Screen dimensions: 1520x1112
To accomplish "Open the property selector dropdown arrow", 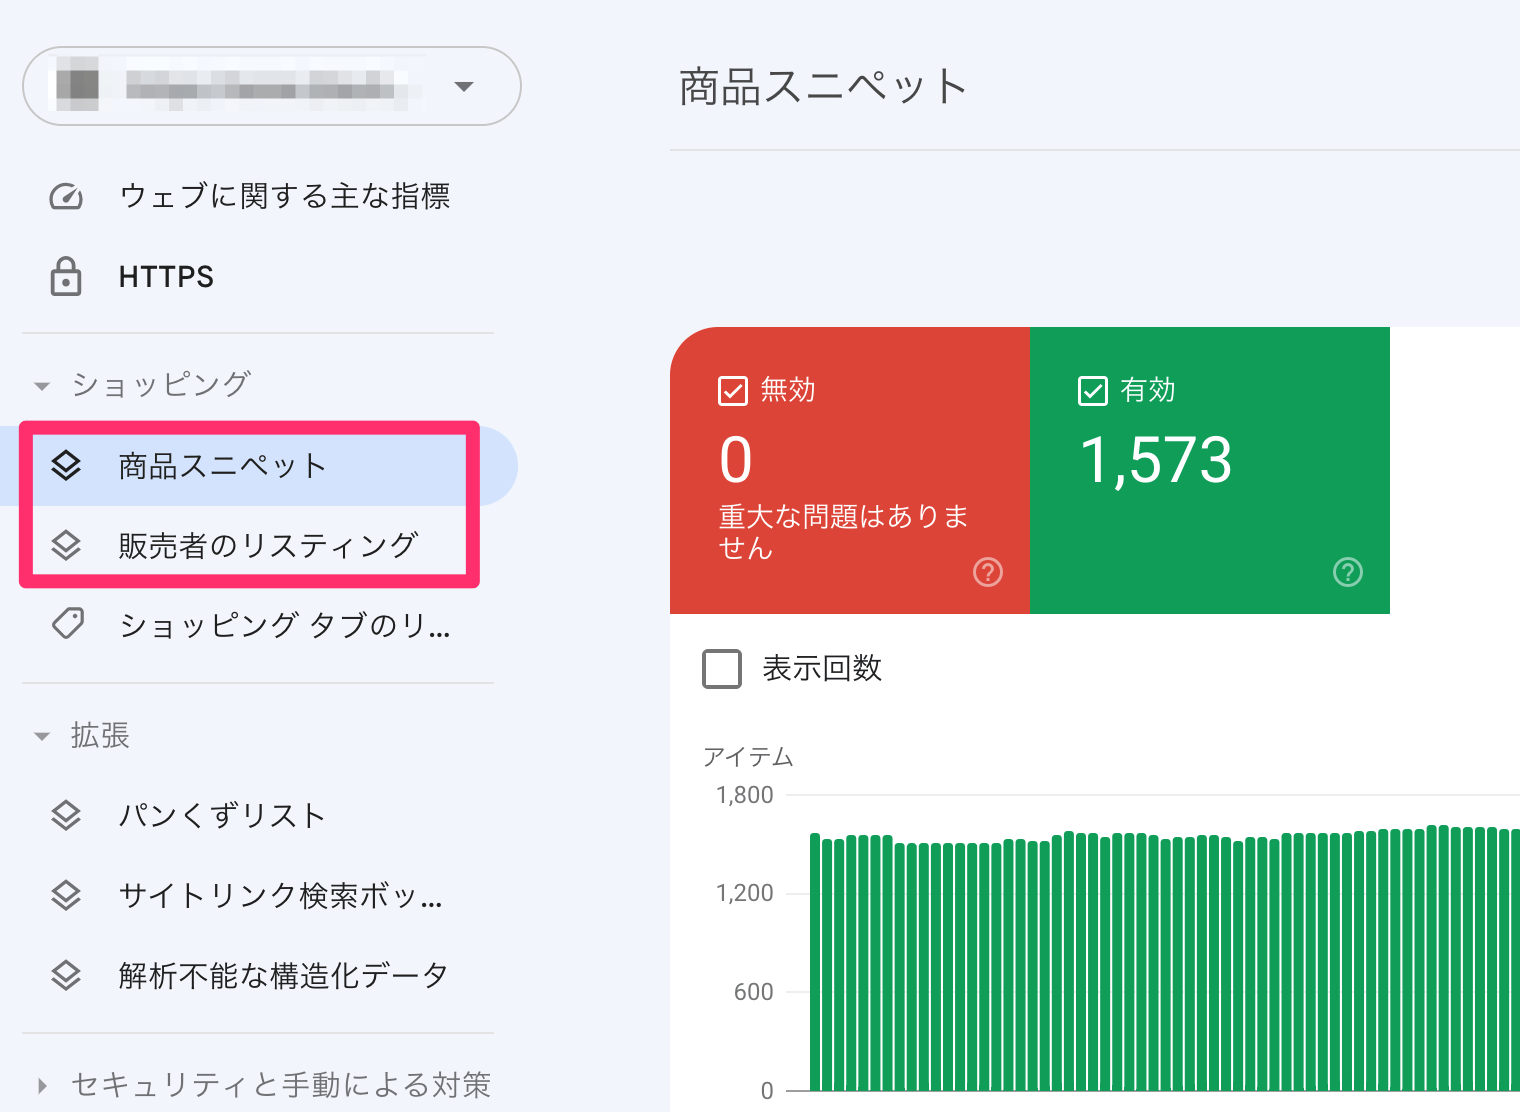I will tap(463, 86).
